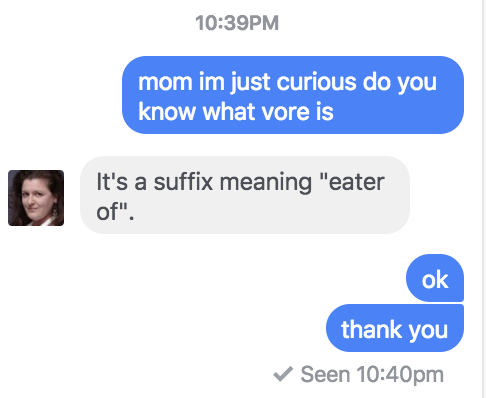Click the word "mom" starting the first message
486x398 pixels.
165,82
